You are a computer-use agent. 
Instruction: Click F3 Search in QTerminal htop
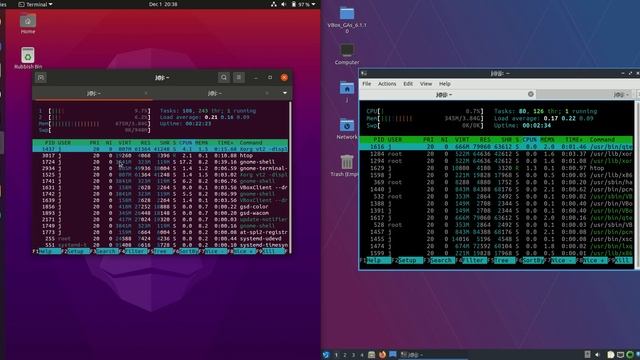coord(440,260)
